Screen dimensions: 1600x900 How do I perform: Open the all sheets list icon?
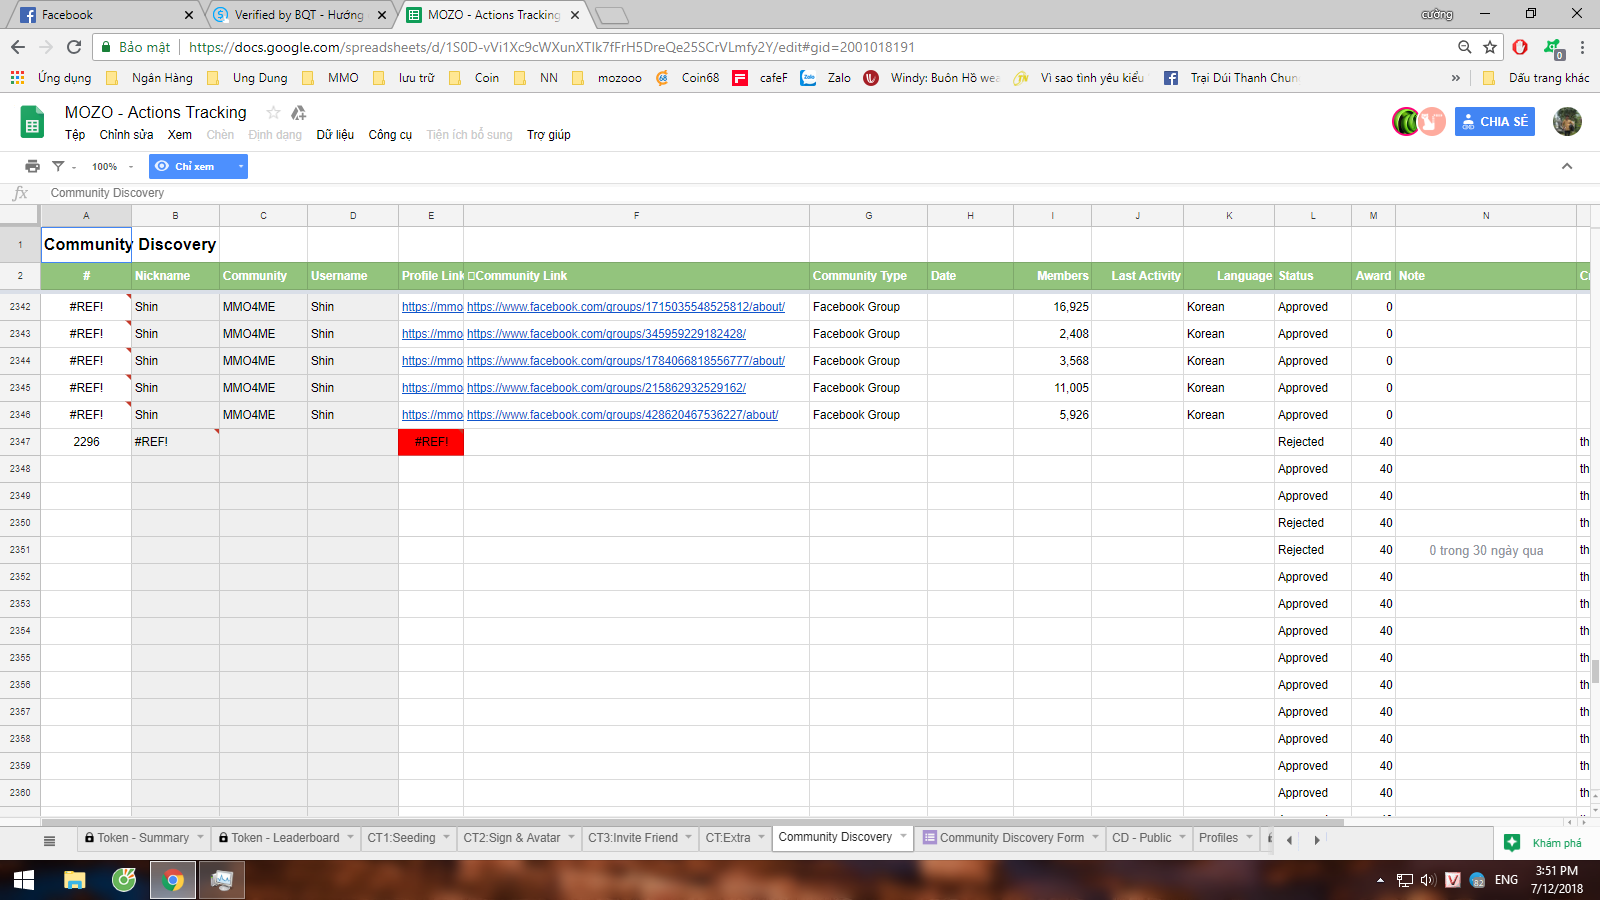49,840
